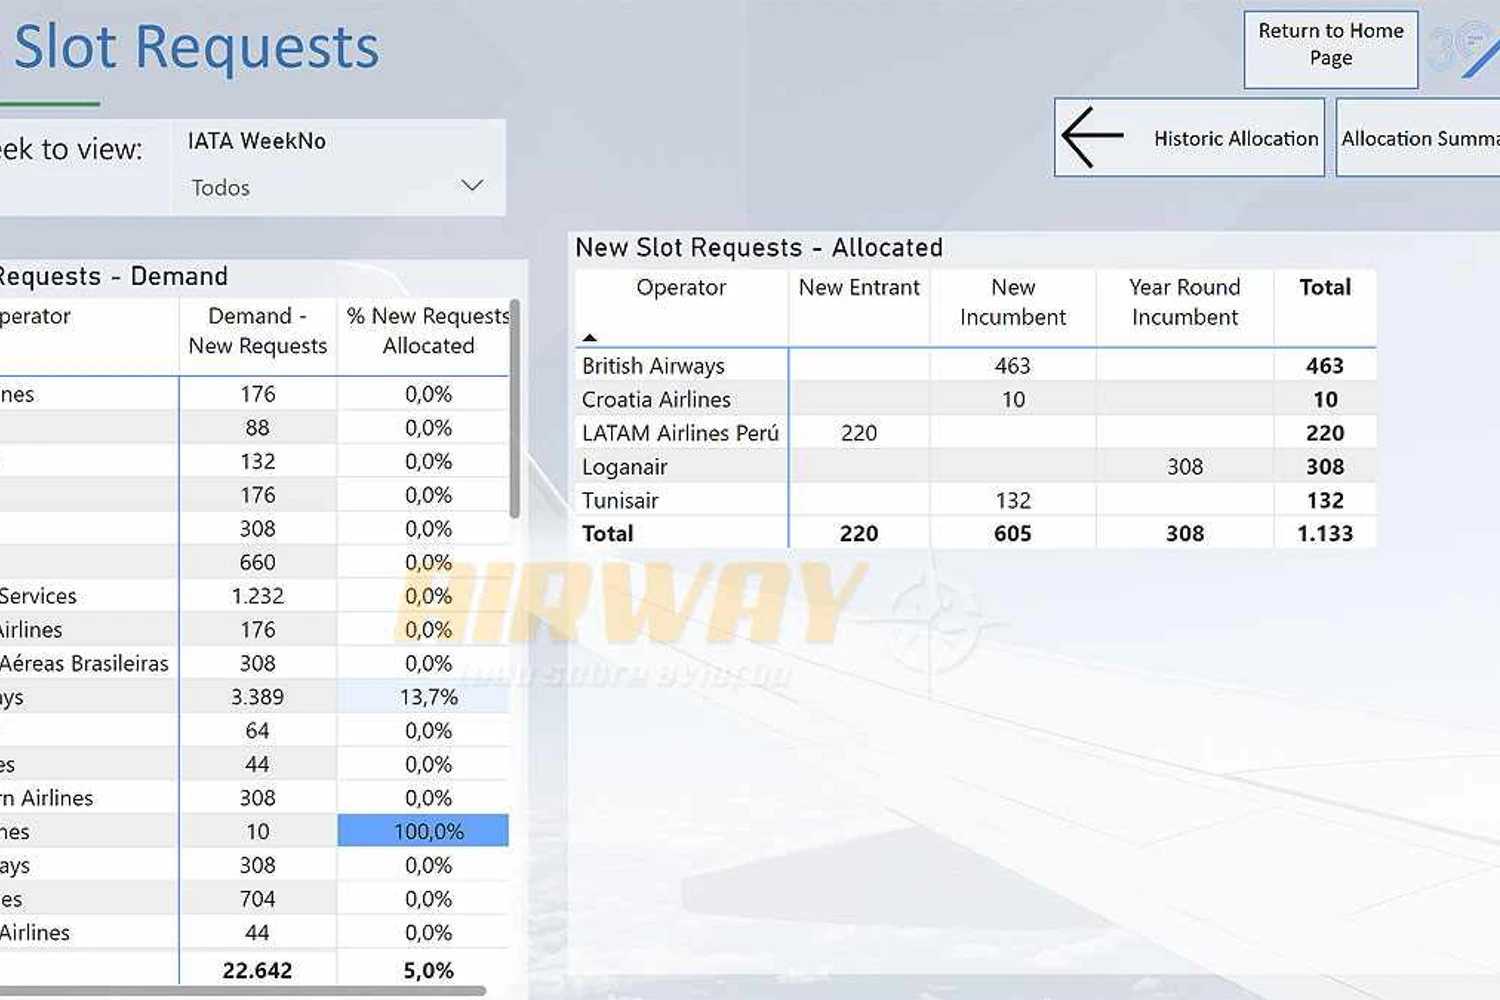
Task: Select the Tunisair row label
Action: click(620, 500)
